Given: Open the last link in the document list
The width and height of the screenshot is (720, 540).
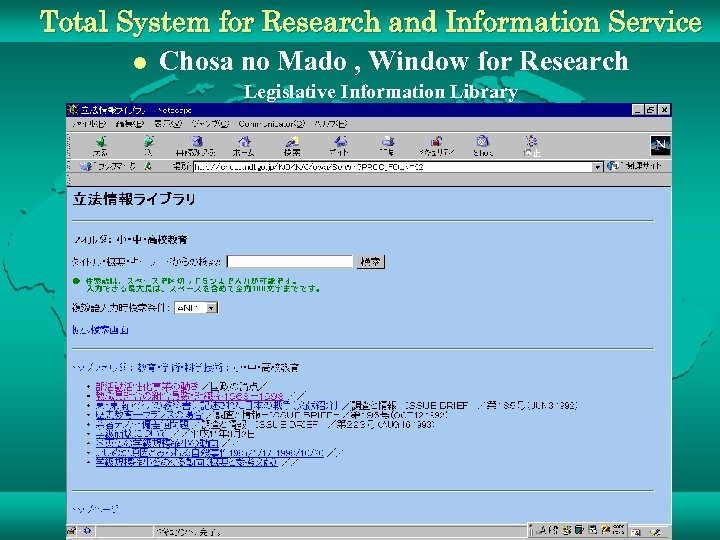Looking at the screenshot, I should 186,462.
